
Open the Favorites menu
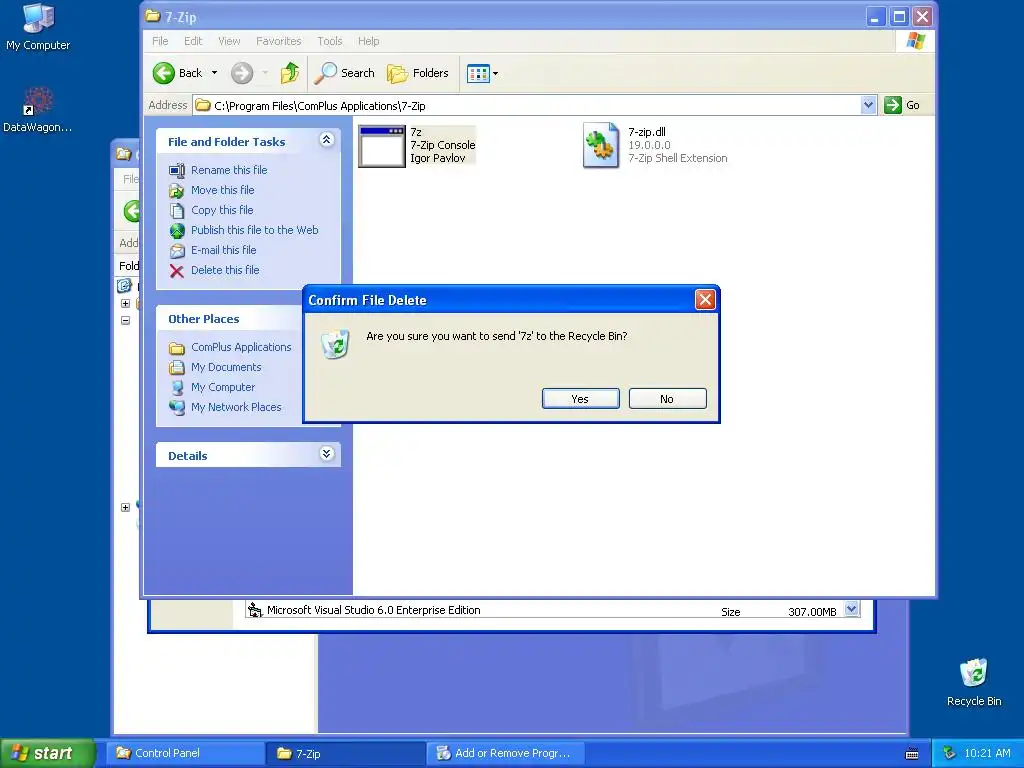pos(279,41)
